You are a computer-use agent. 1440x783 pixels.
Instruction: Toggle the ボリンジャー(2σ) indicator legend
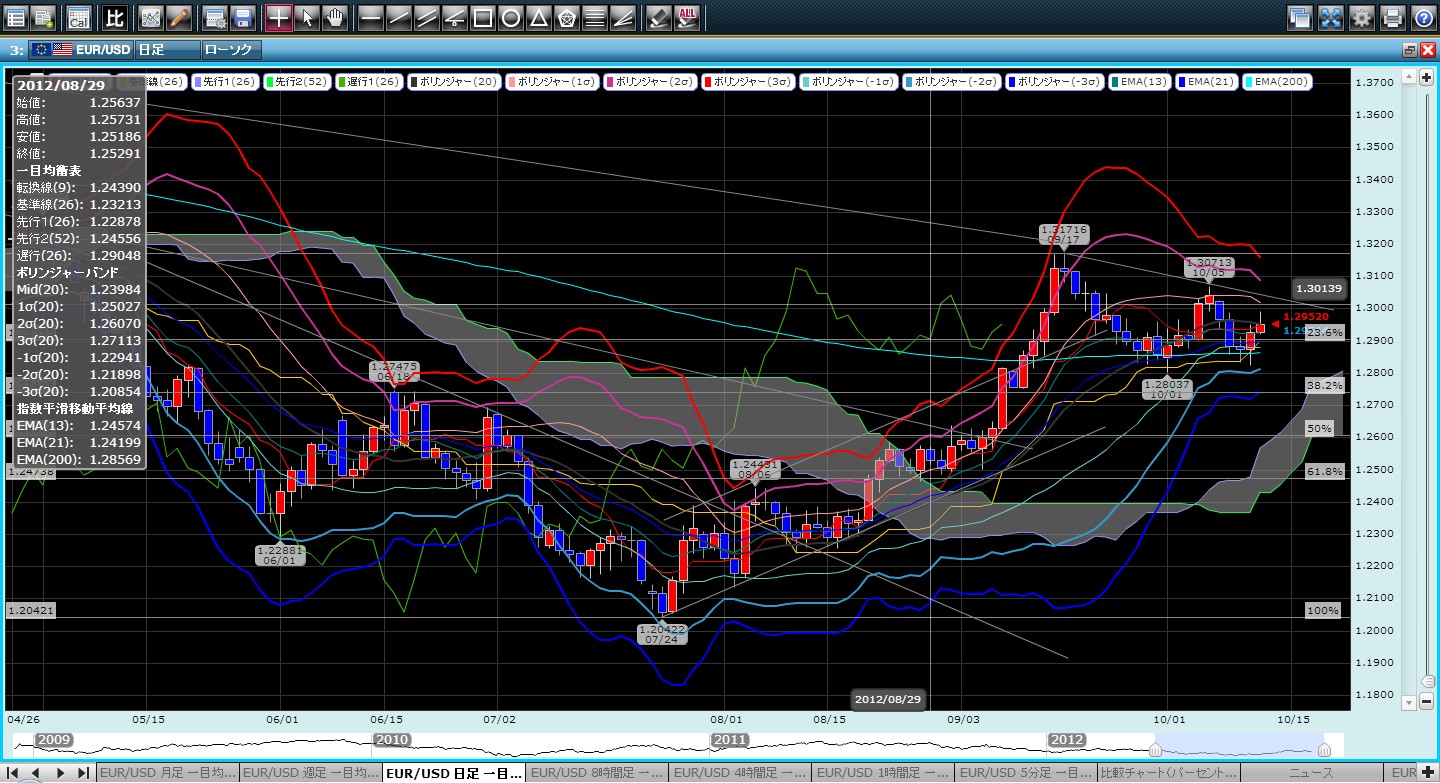tap(650, 81)
